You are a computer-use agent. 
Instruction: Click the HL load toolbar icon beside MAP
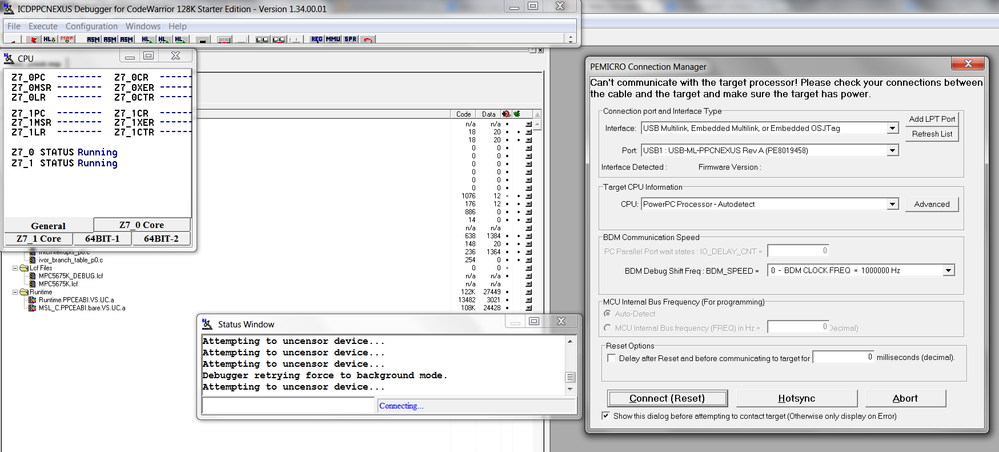(50, 40)
